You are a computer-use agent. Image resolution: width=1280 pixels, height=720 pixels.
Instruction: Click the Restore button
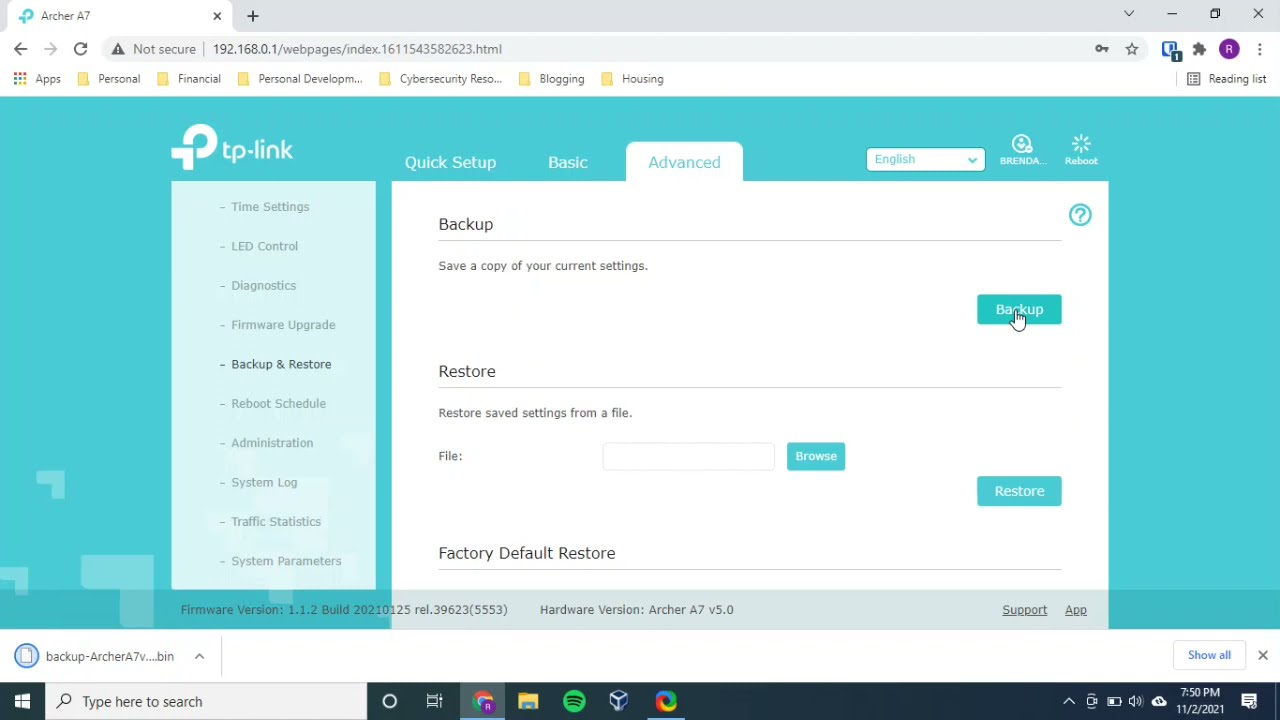click(x=1019, y=491)
